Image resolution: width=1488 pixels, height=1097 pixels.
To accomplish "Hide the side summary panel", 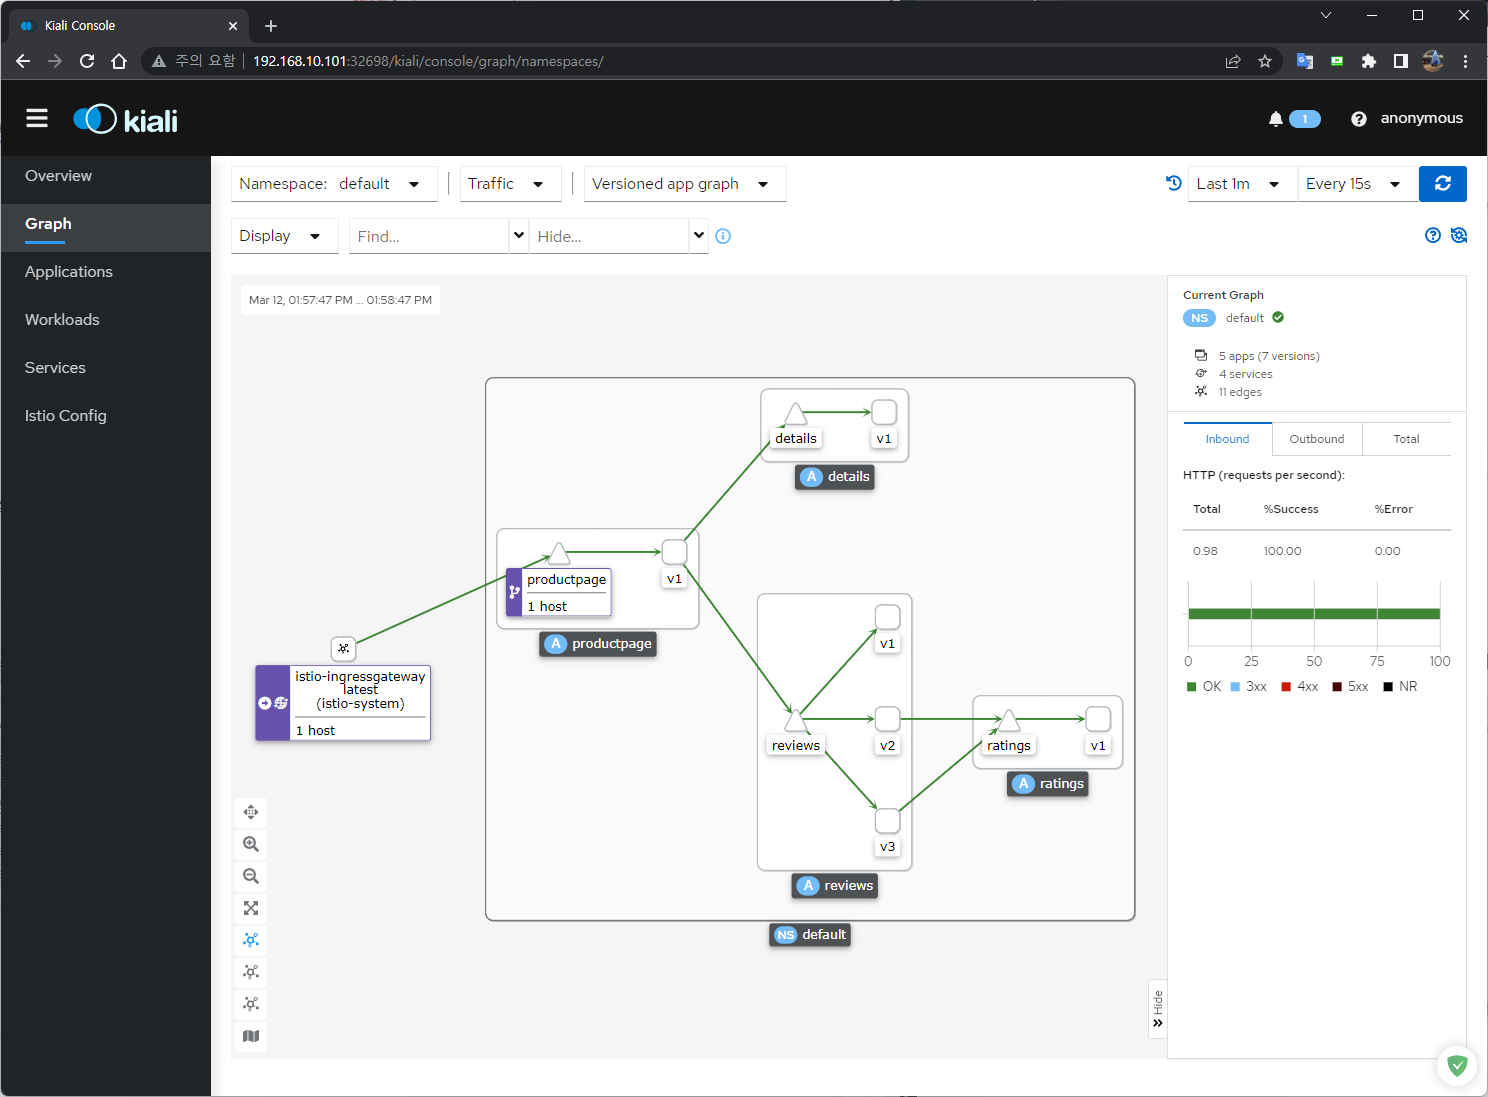I will click(x=1158, y=1008).
